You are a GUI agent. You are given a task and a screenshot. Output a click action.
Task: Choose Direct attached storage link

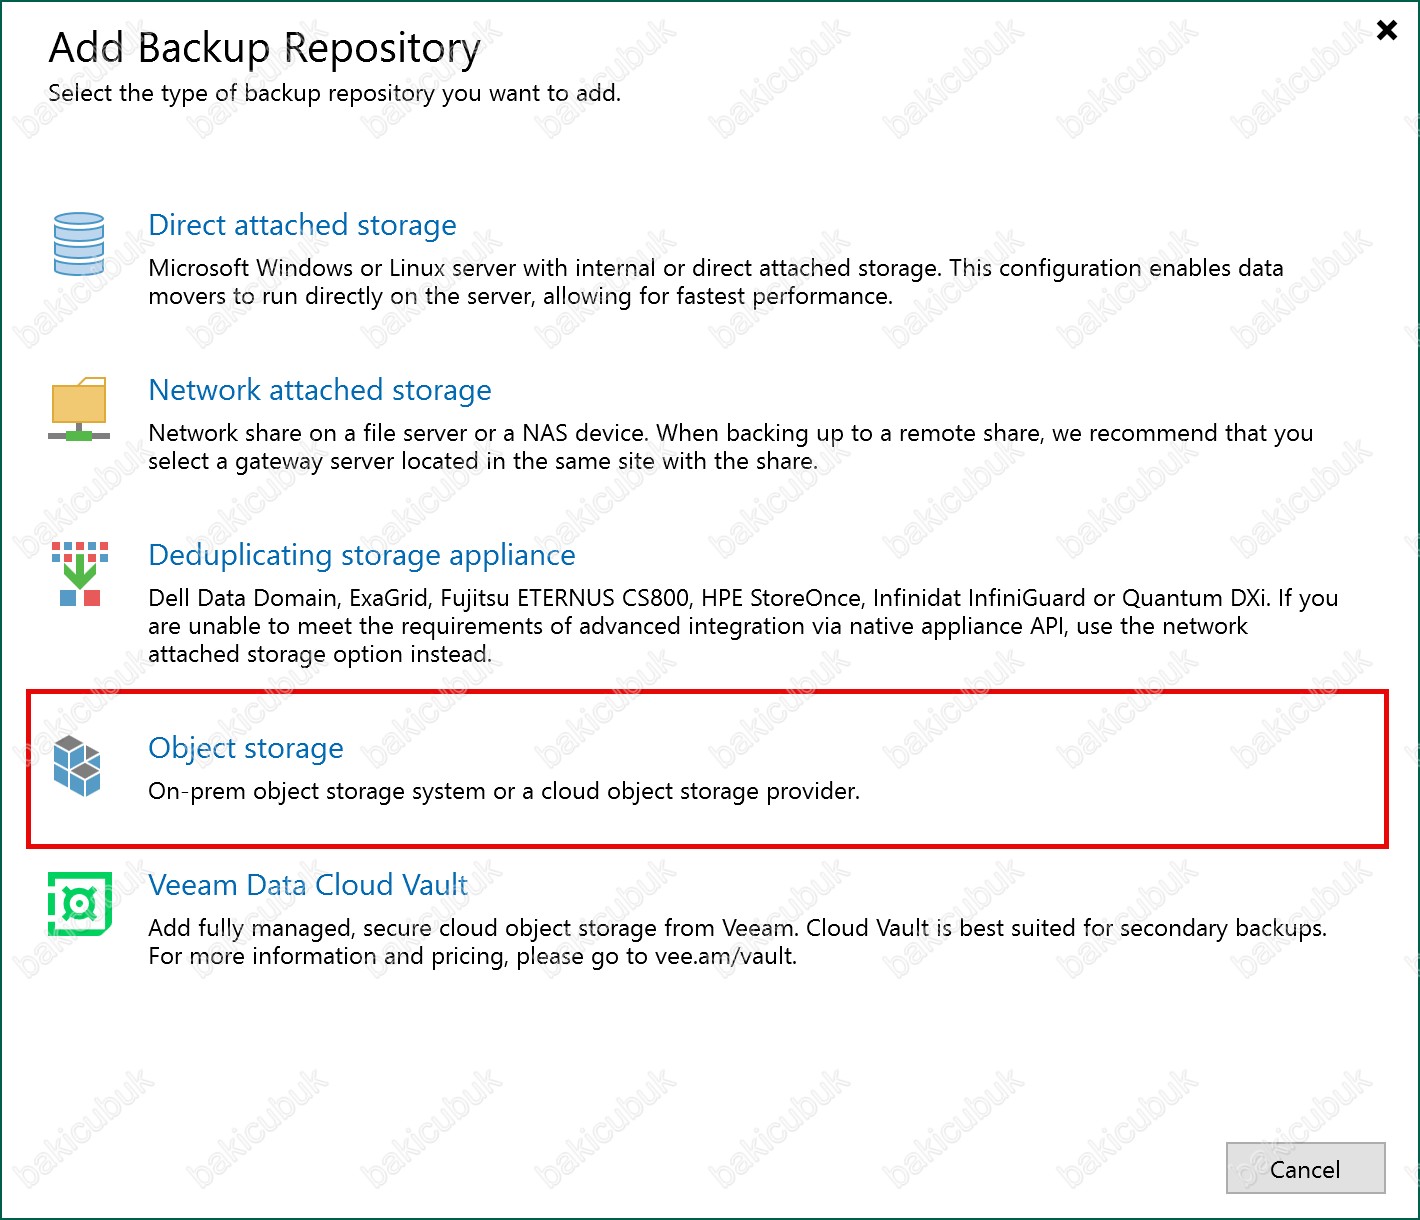click(302, 225)
